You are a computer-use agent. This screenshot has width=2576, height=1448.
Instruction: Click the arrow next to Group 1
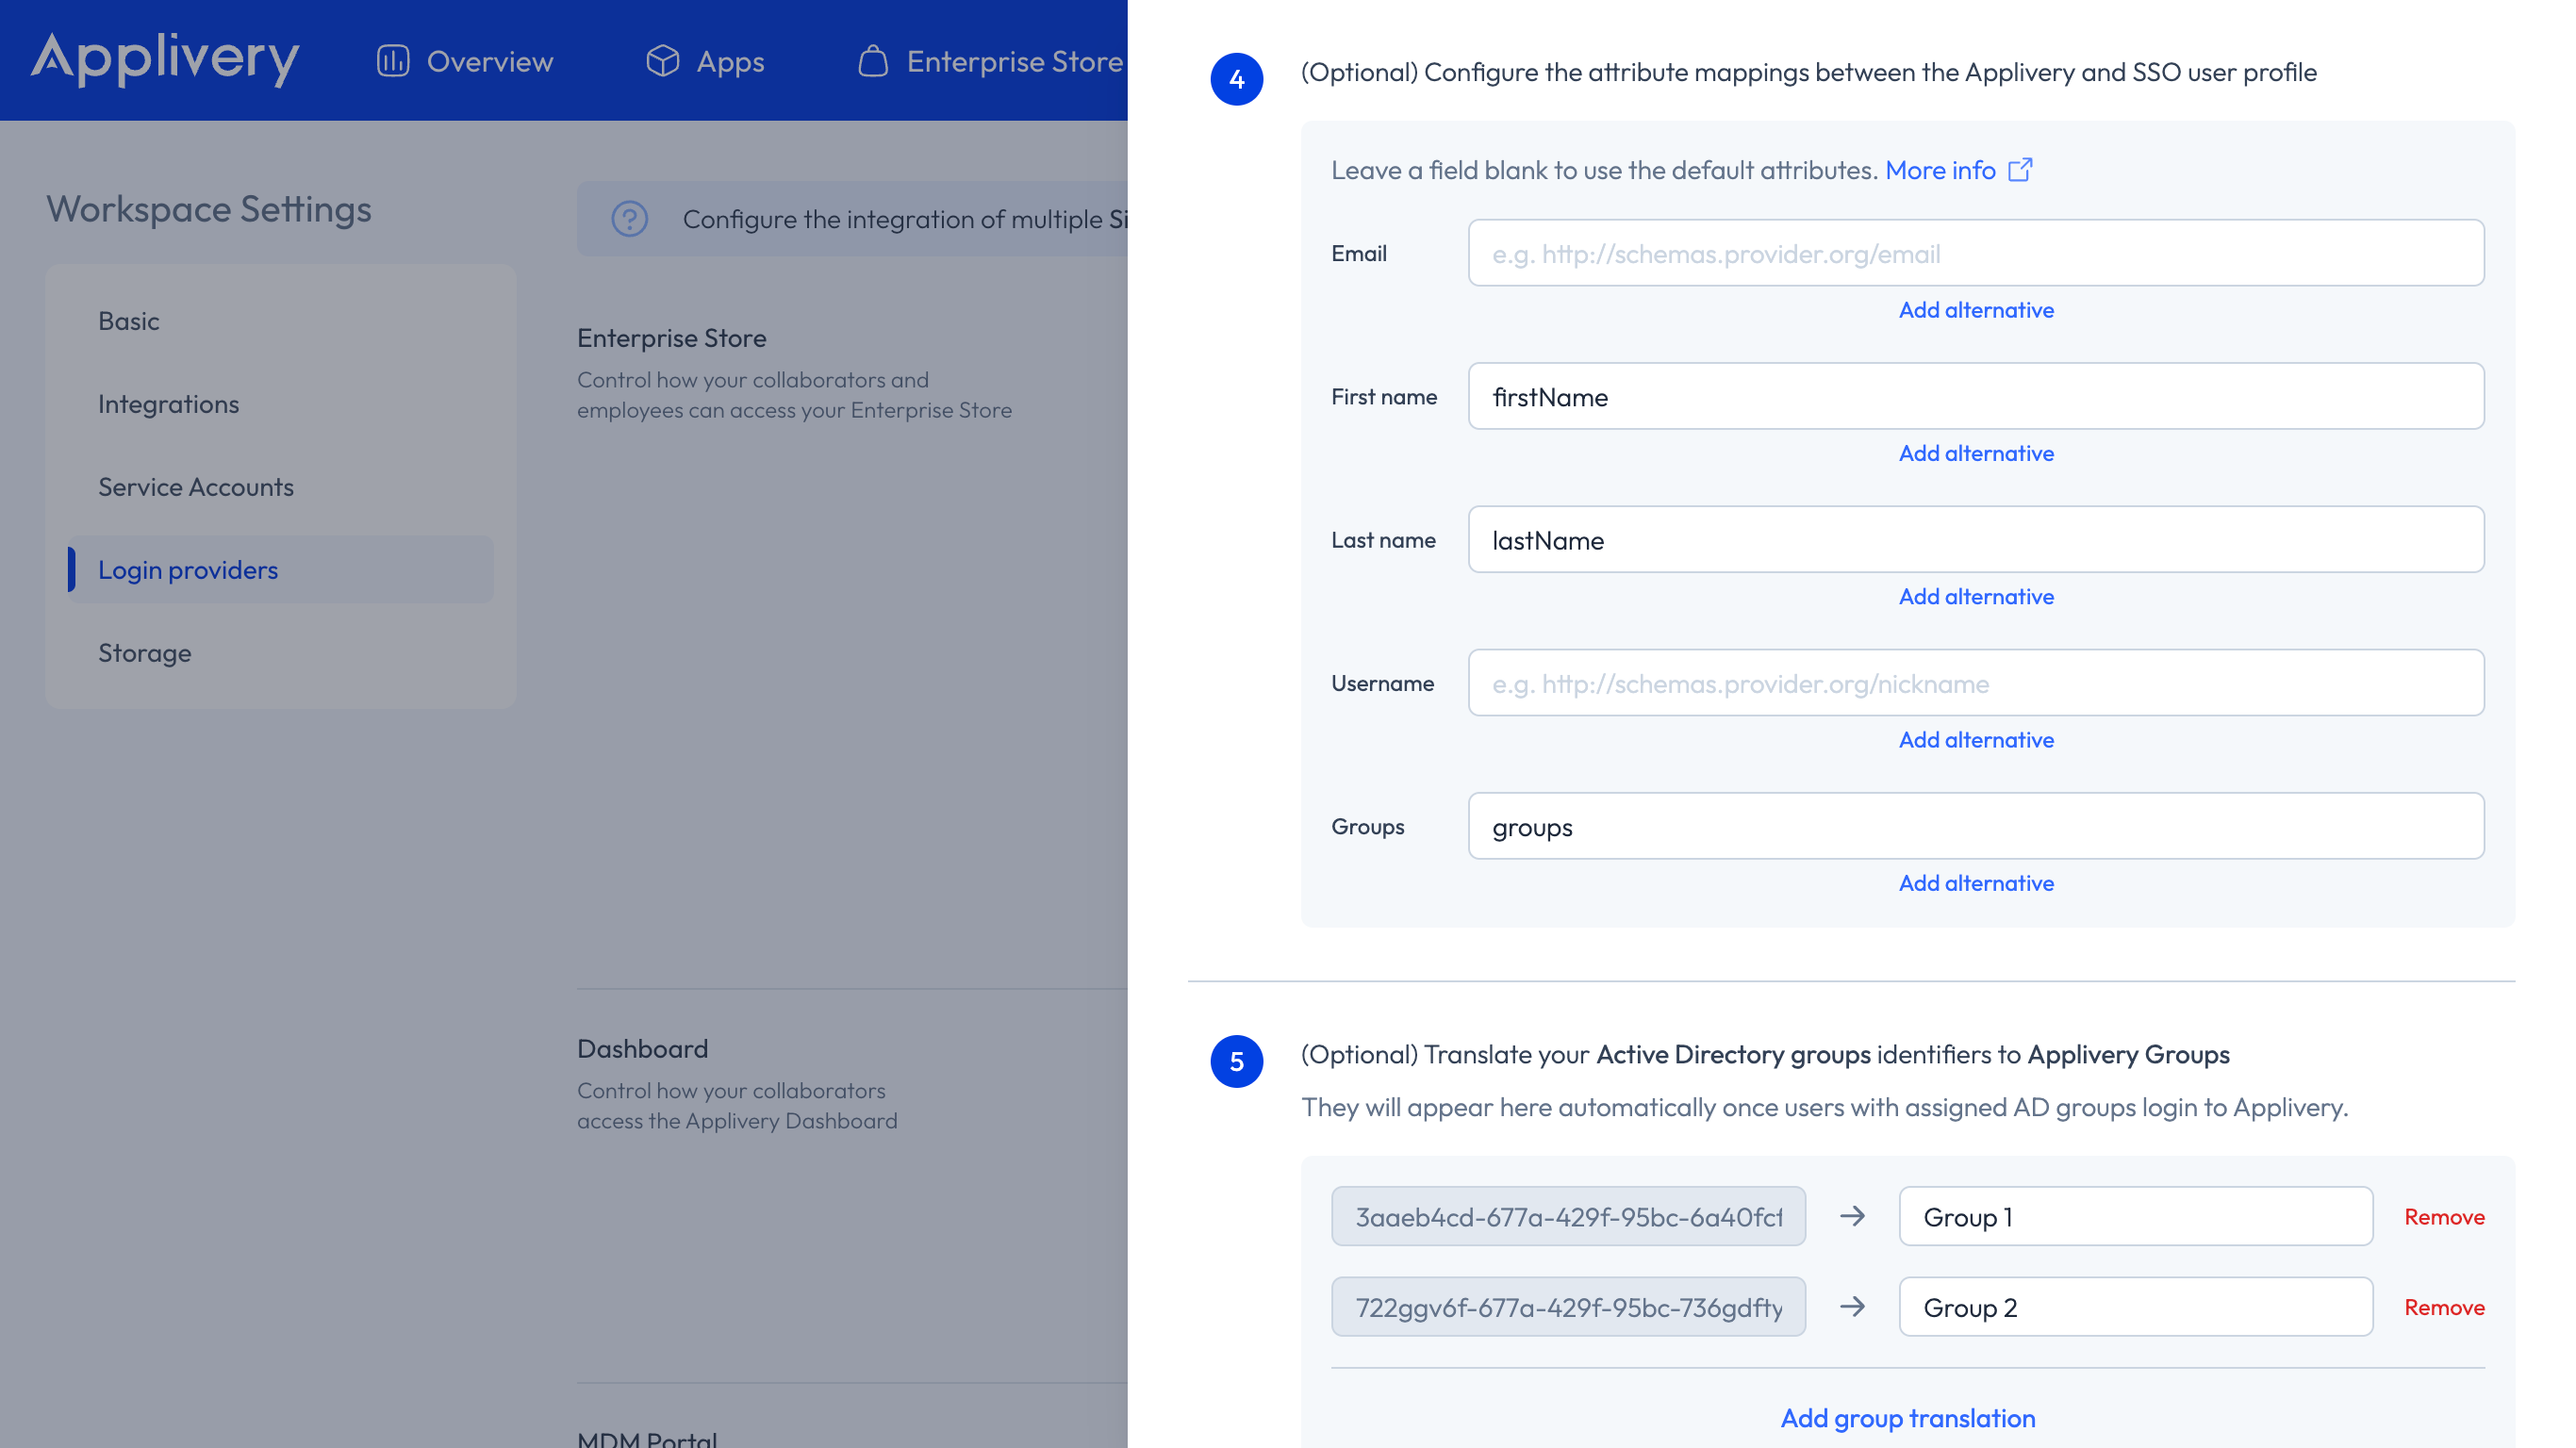click(x=1853, y=1217)
